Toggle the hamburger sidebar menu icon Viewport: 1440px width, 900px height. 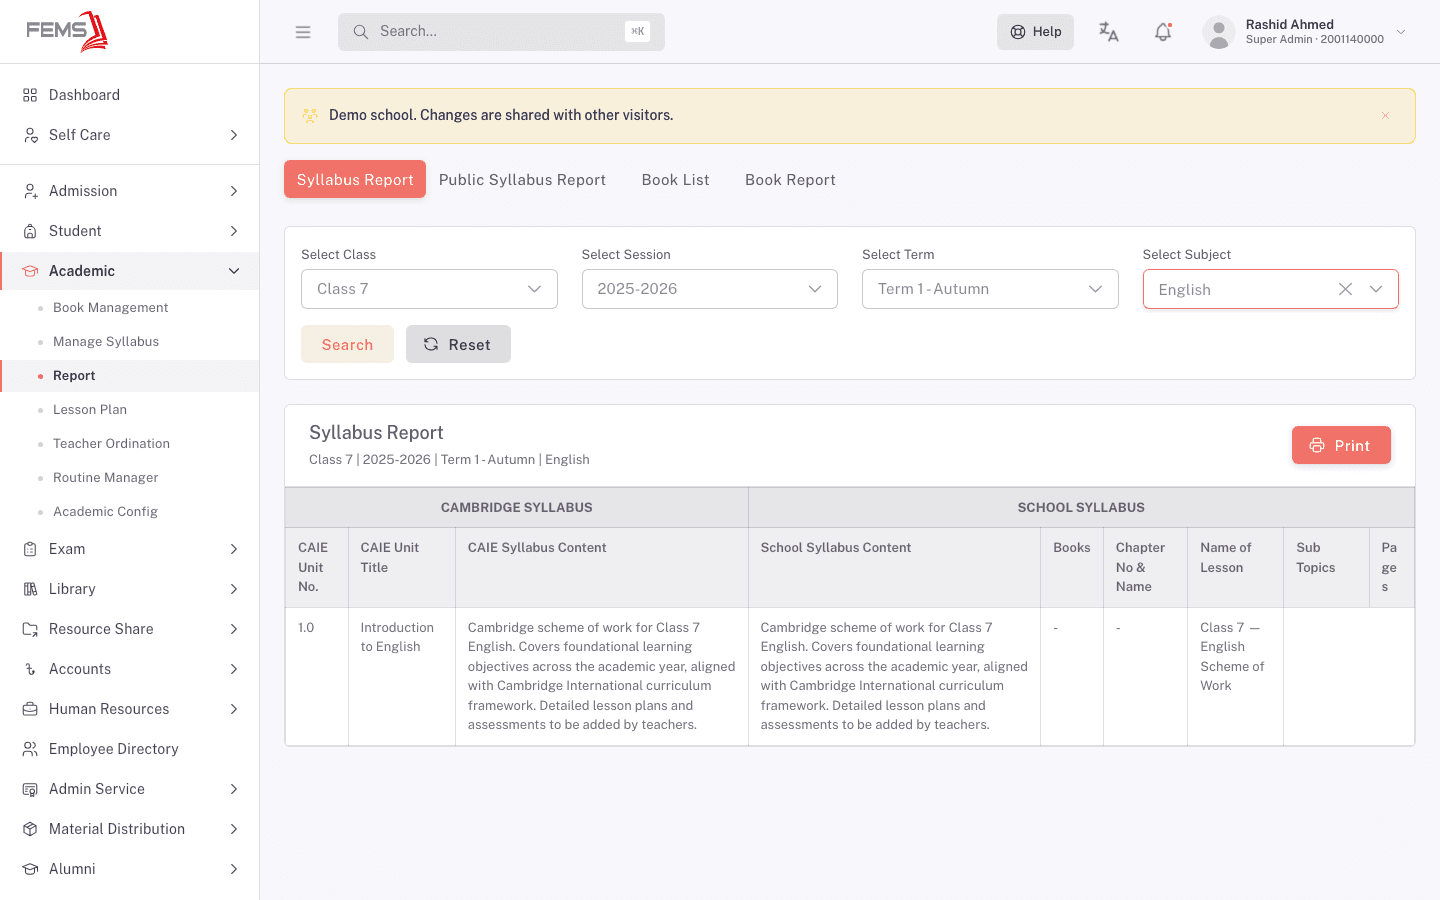coord(303,32)
